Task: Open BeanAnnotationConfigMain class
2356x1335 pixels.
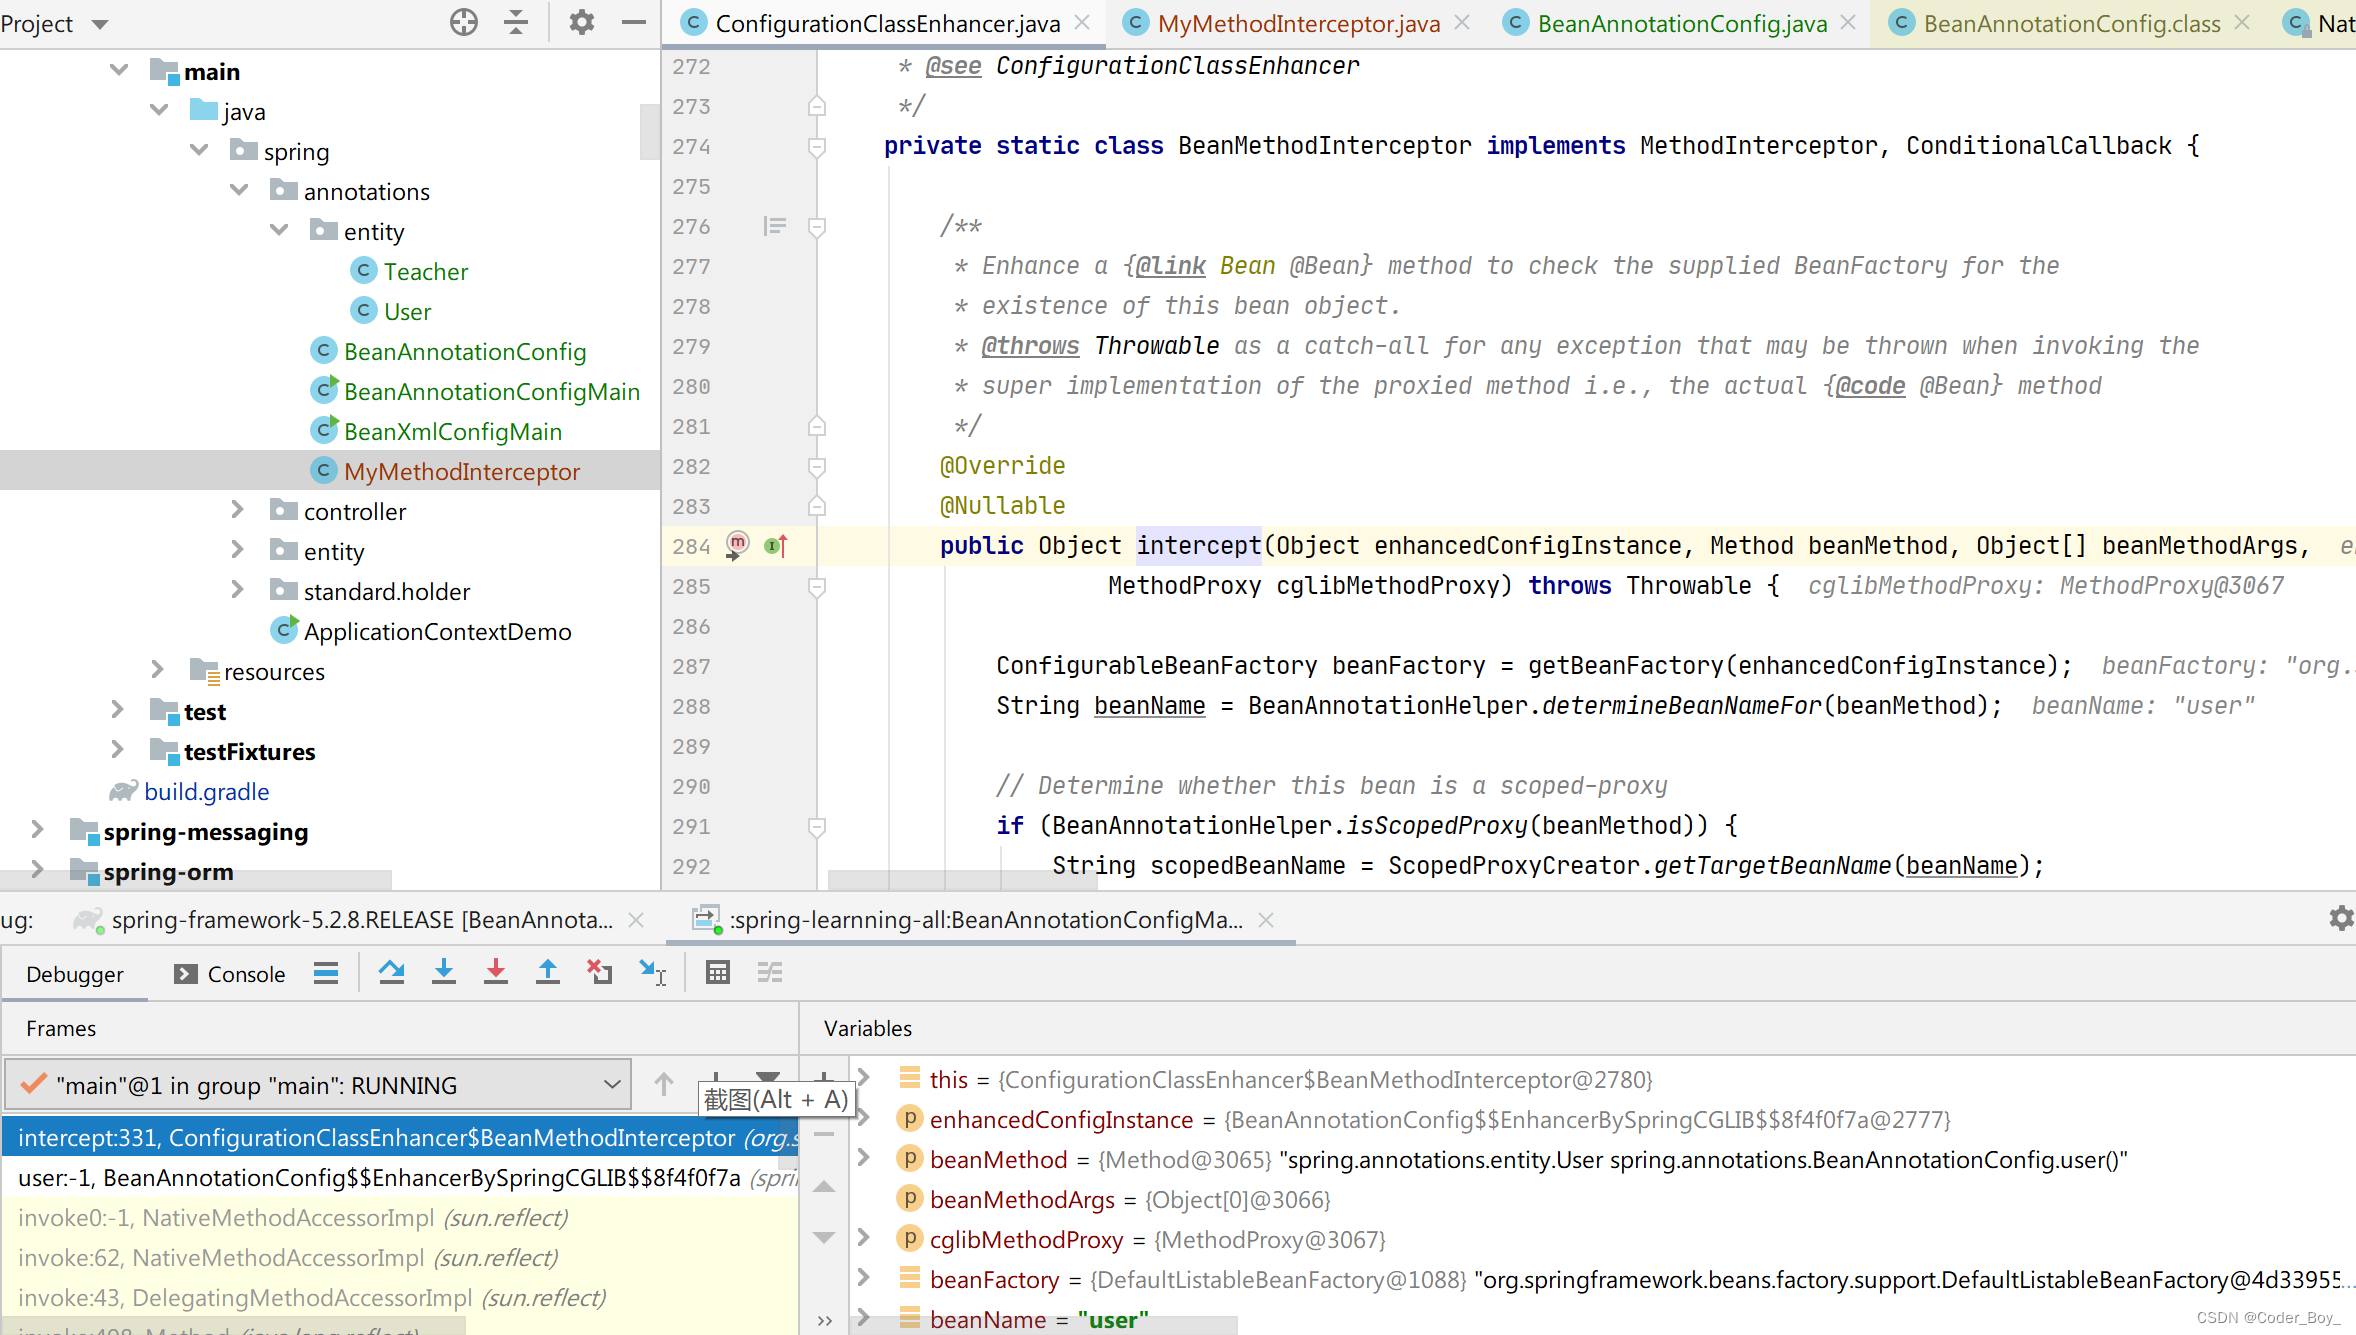Action: (491, 391)
